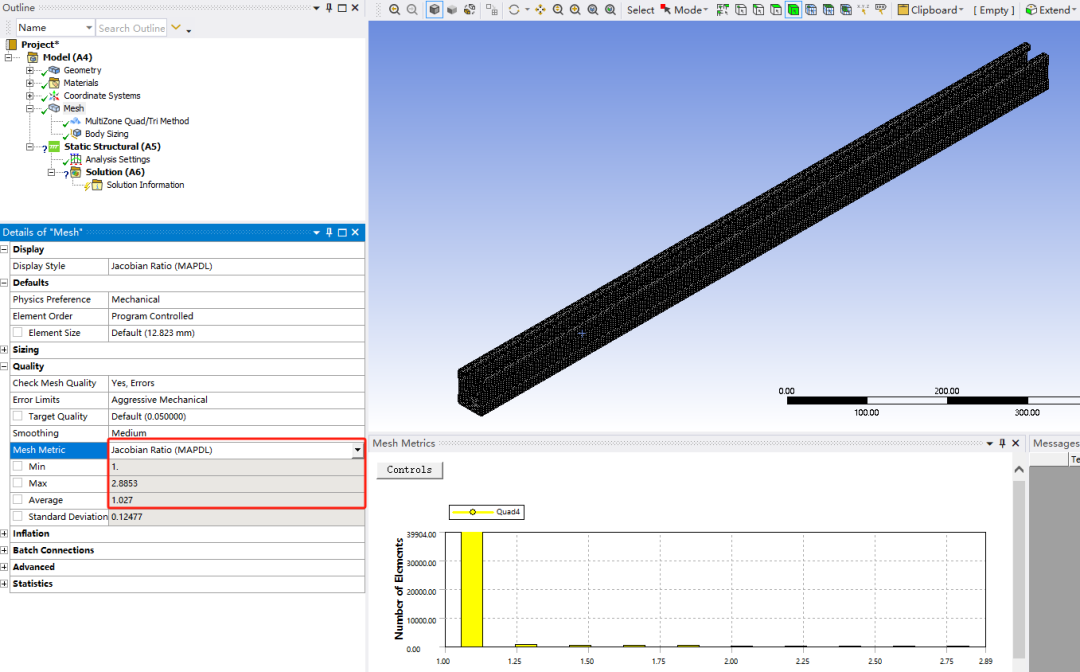Expand the Inflation section
Image resolution: width=1080 pixels, height=672 pixels.
click(x=4, y=534)
